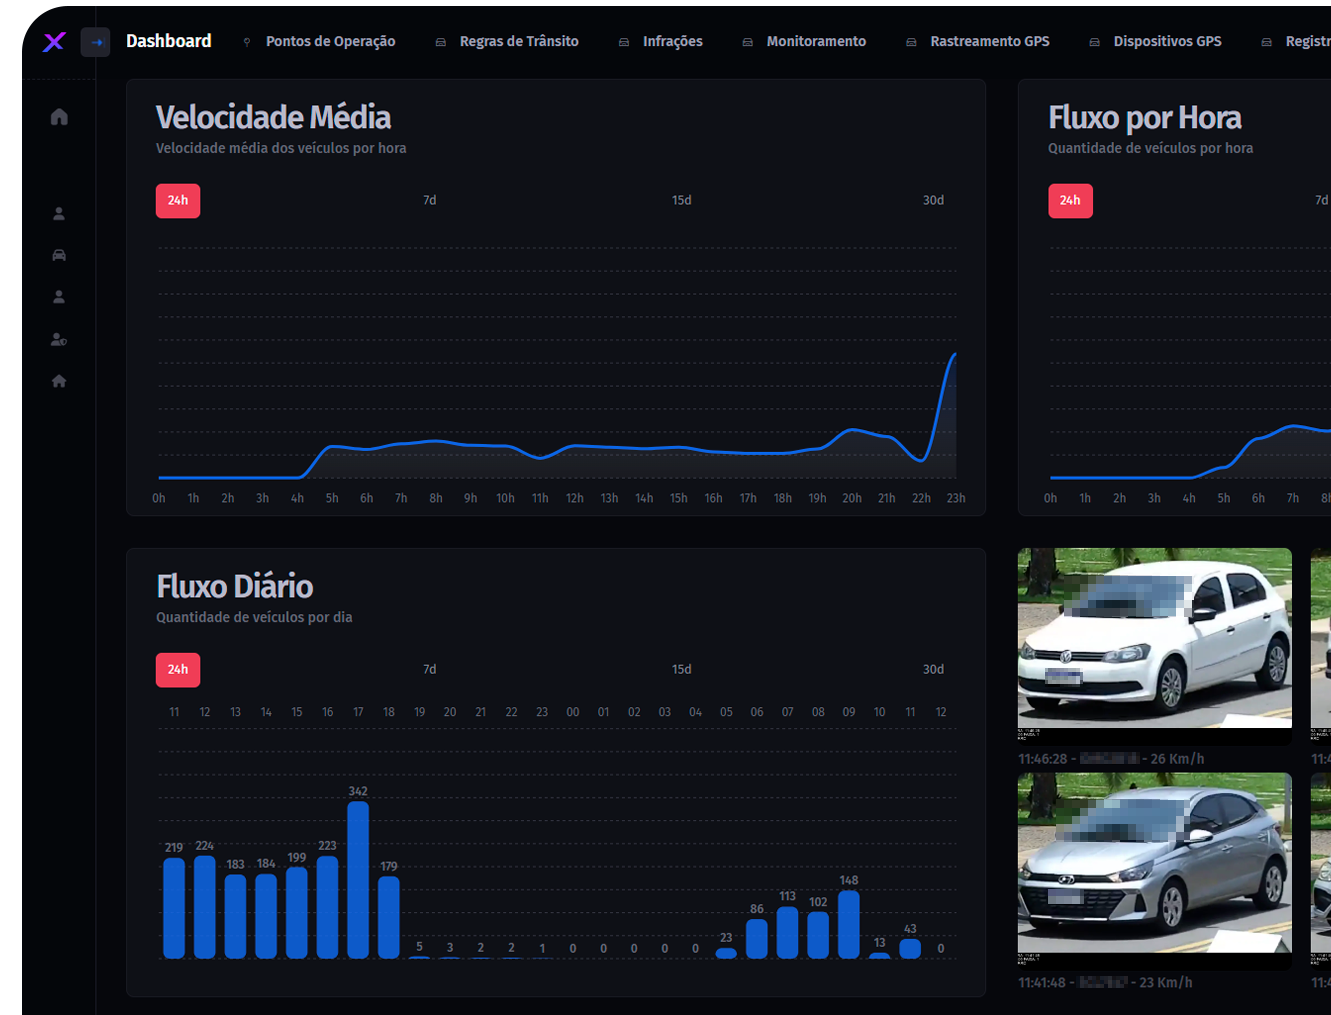Open the Monitoramento section
The image size is (1331, 1015).
(x=816, y=42)
